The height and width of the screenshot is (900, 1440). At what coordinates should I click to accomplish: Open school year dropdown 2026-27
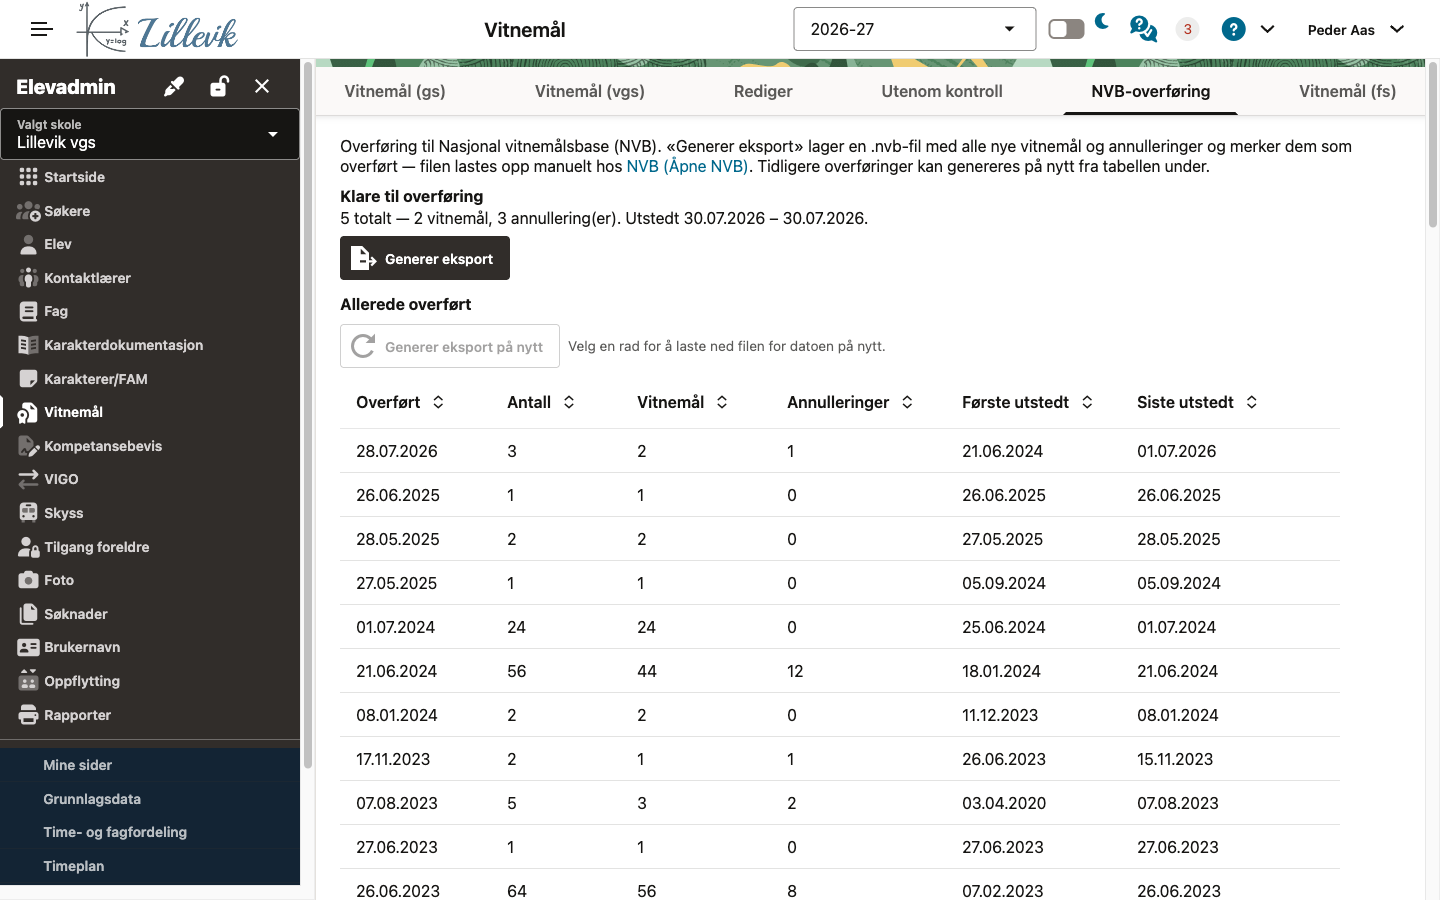(x=914, y=29)
